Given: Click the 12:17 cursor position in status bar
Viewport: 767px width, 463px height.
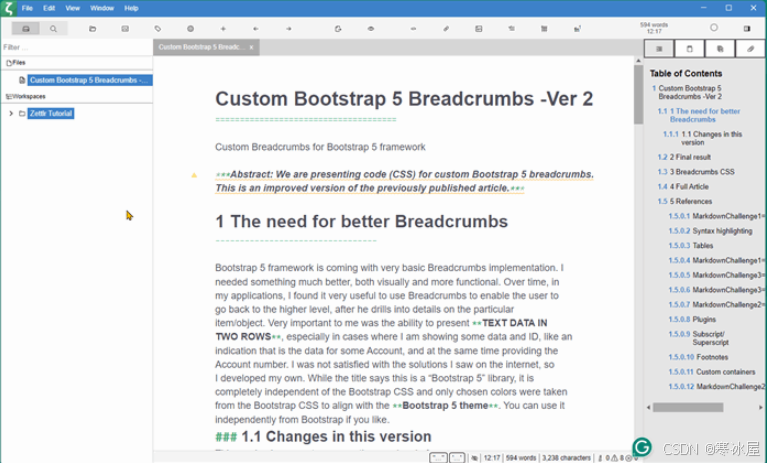Looking at the screenshot, I should pyautogui.click(x=492, y=458).
